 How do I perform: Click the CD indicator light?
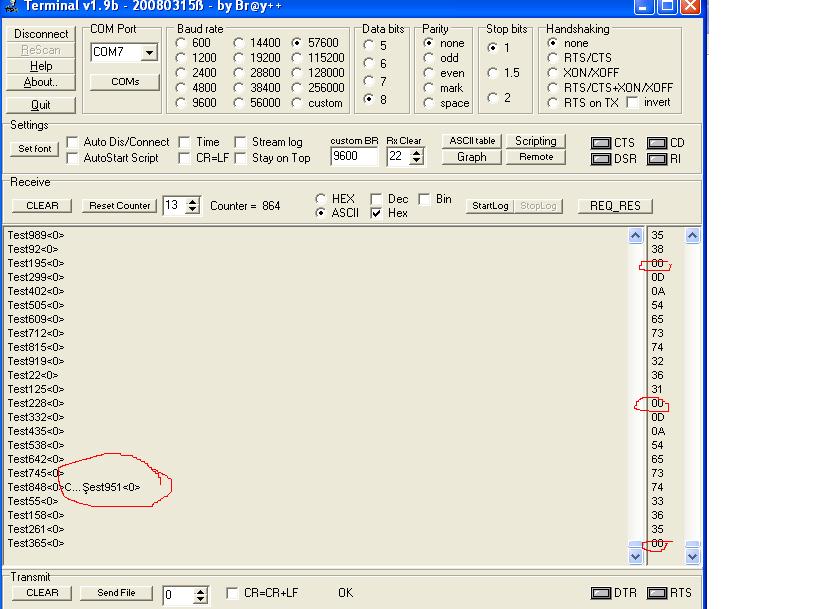pyautogui.click(x=657, y=143)
